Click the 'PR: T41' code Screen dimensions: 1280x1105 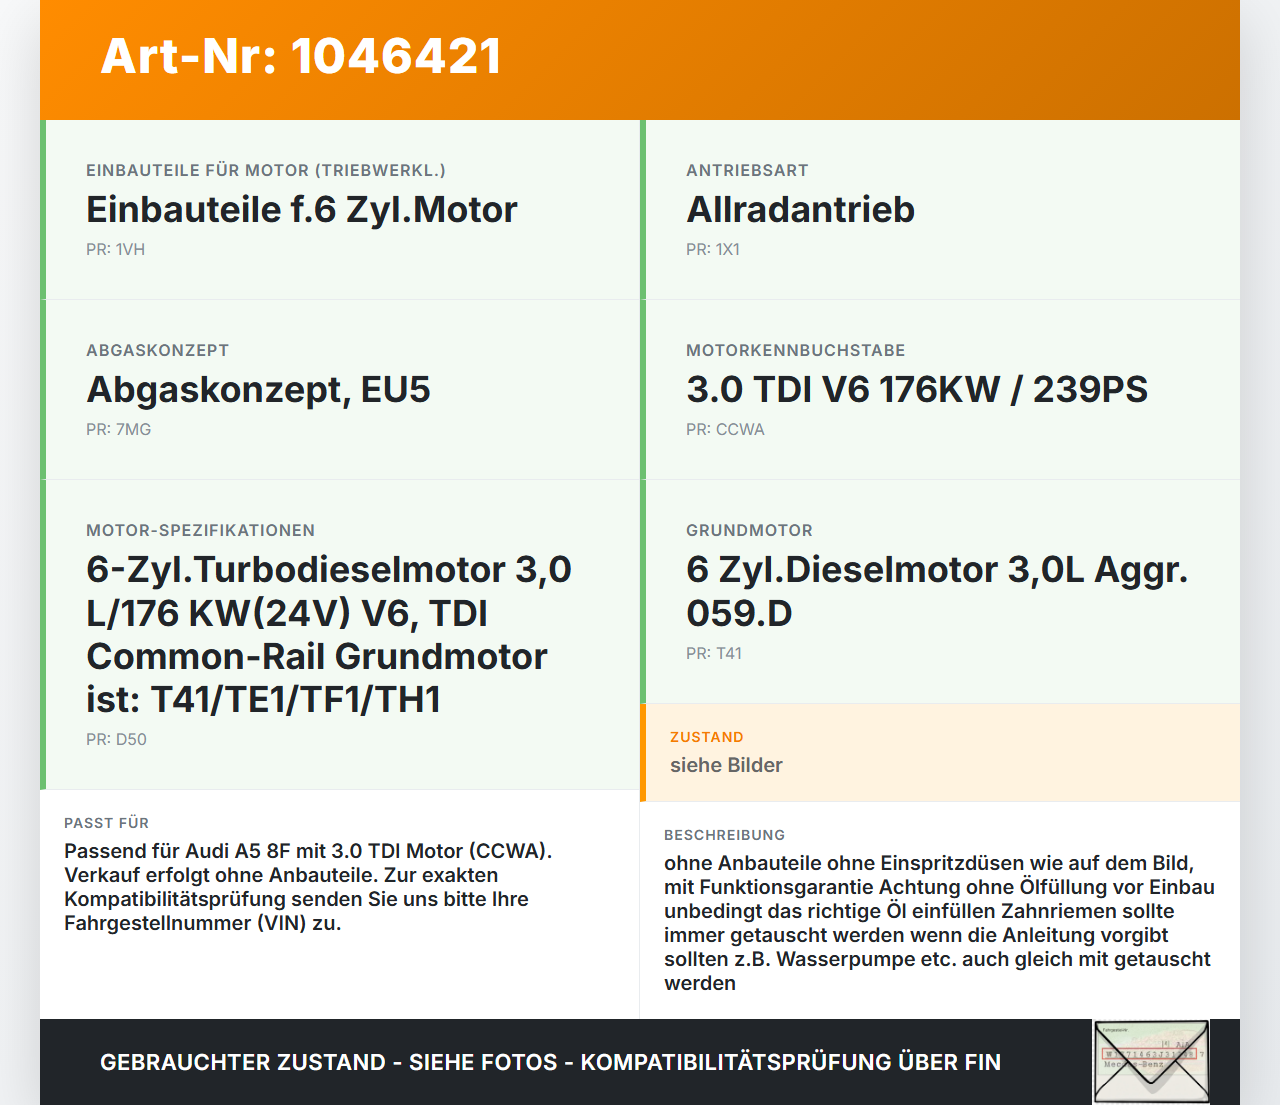point(714,653)
